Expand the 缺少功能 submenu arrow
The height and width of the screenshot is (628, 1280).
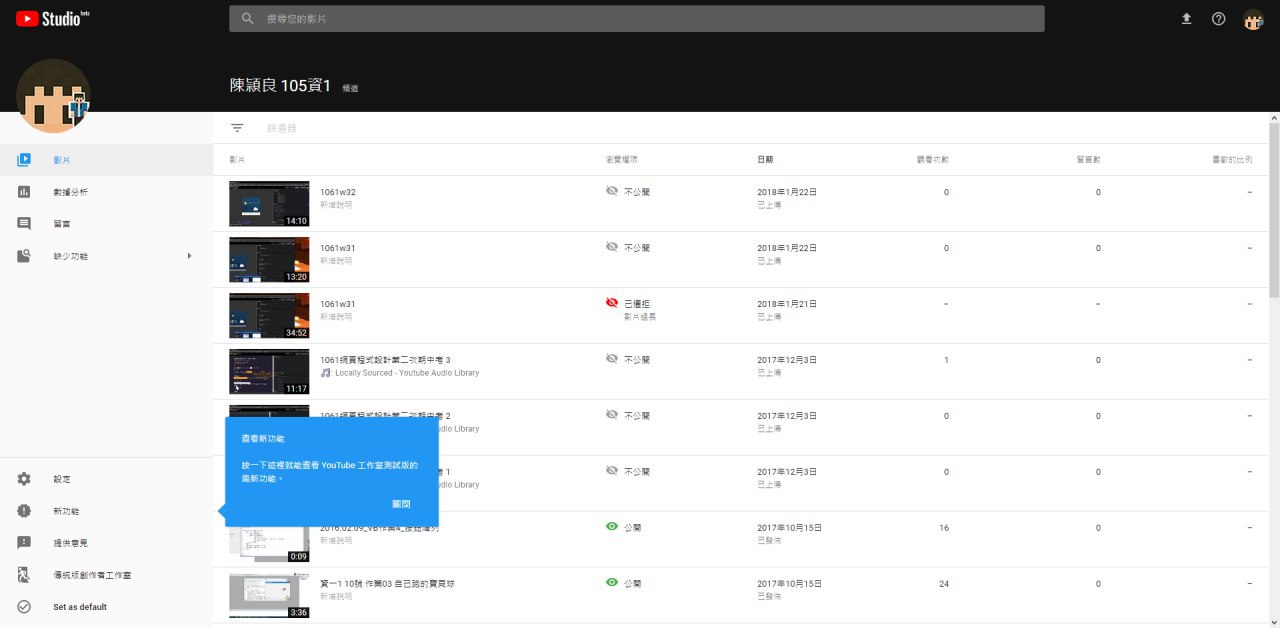189,256
